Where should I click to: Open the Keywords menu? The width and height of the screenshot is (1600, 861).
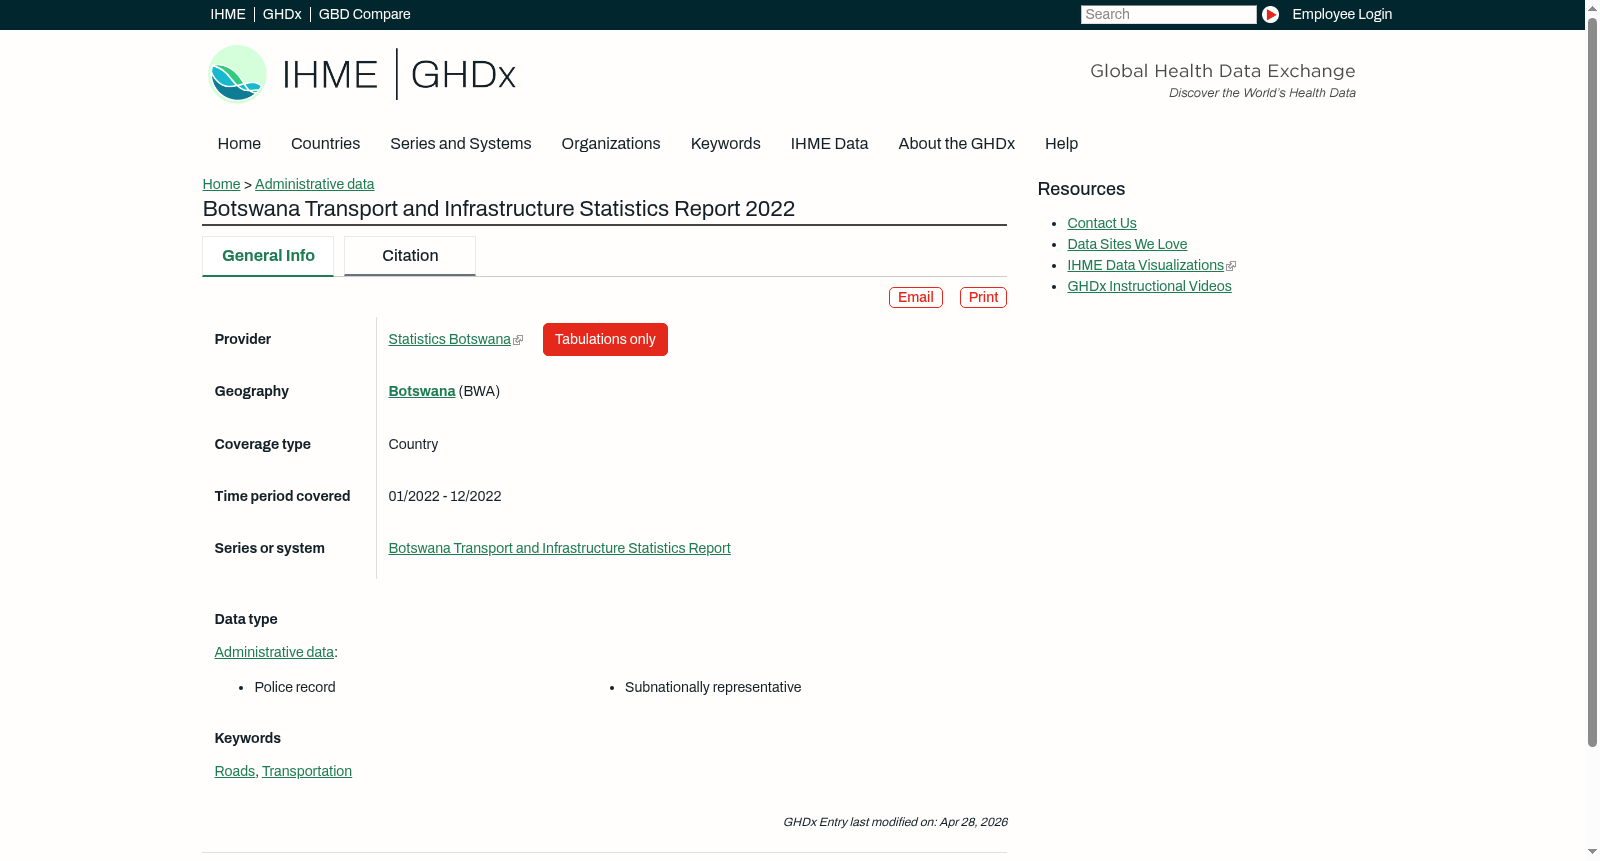click(725, 143)
